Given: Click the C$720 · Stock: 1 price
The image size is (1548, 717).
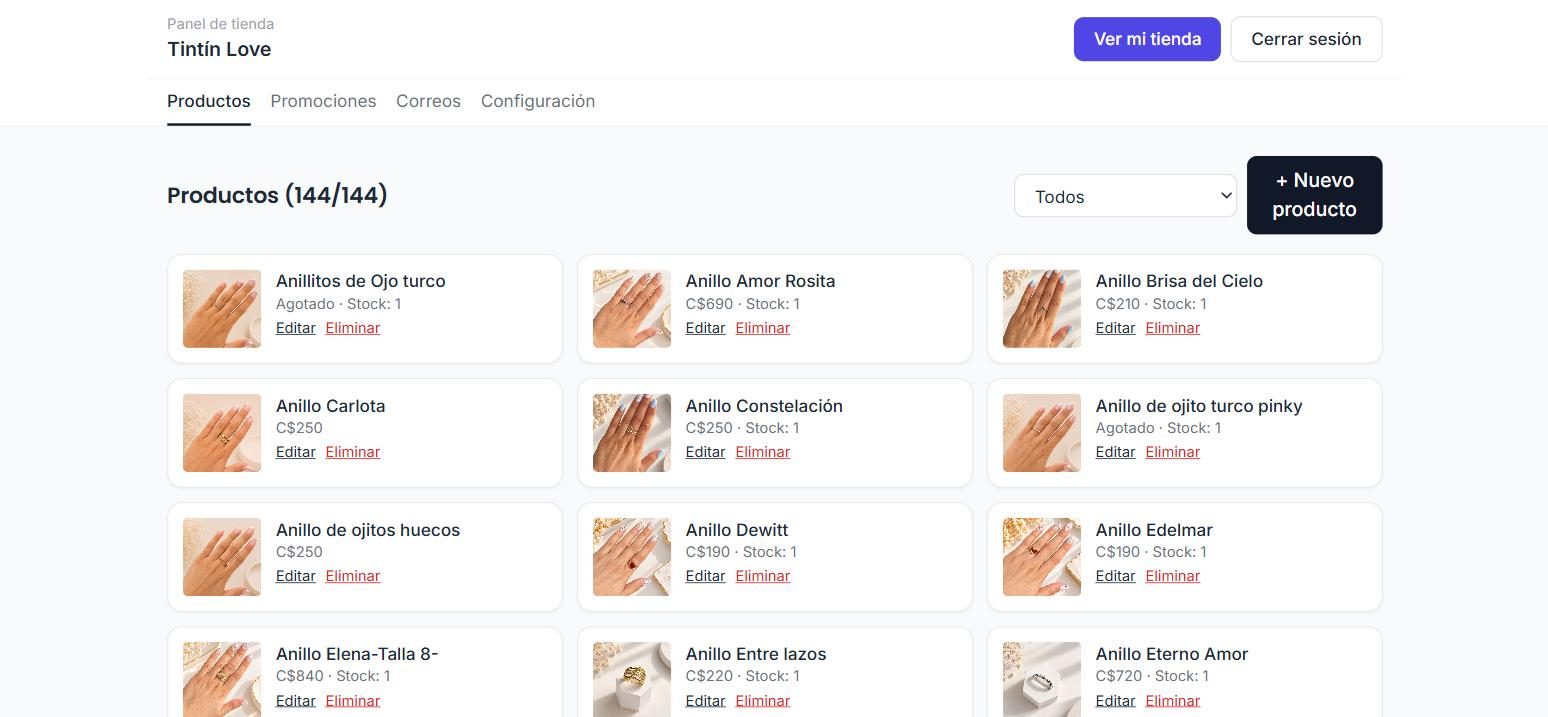Looking at the screenshot, I should (1152, 676).
